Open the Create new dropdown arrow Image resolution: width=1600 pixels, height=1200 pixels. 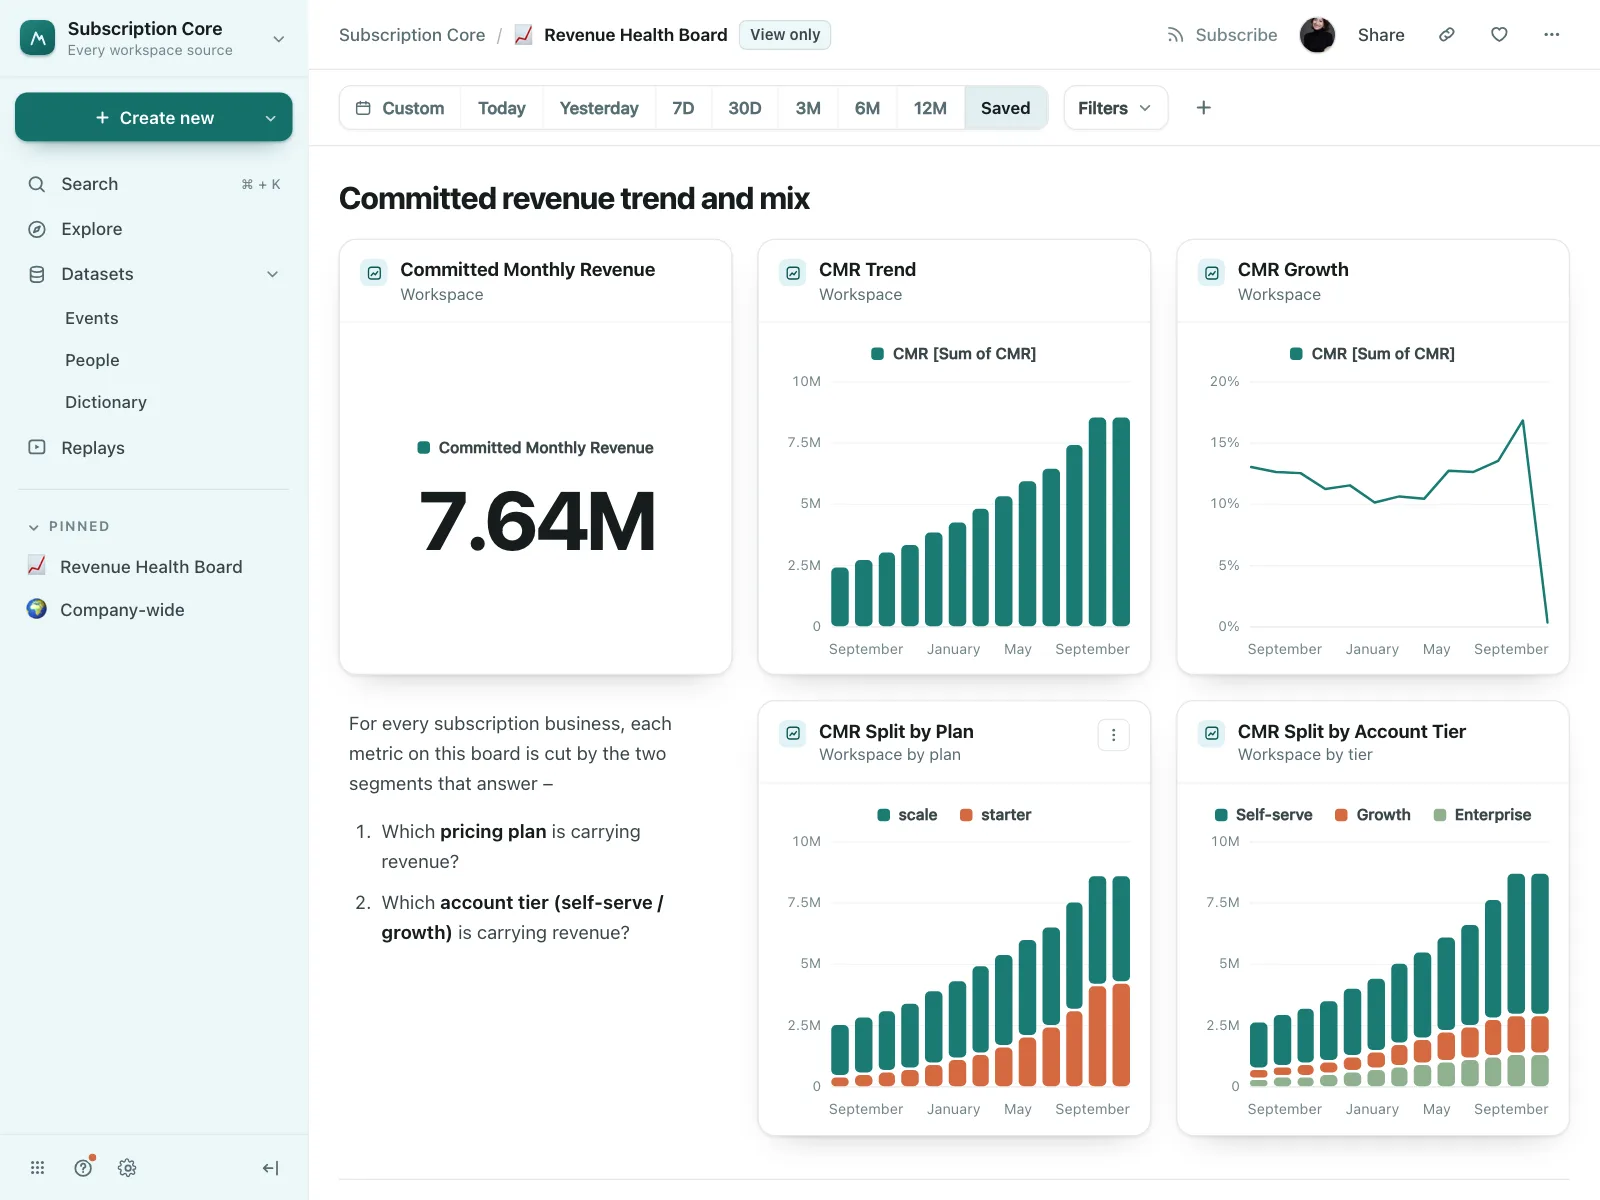pos(270,118)
